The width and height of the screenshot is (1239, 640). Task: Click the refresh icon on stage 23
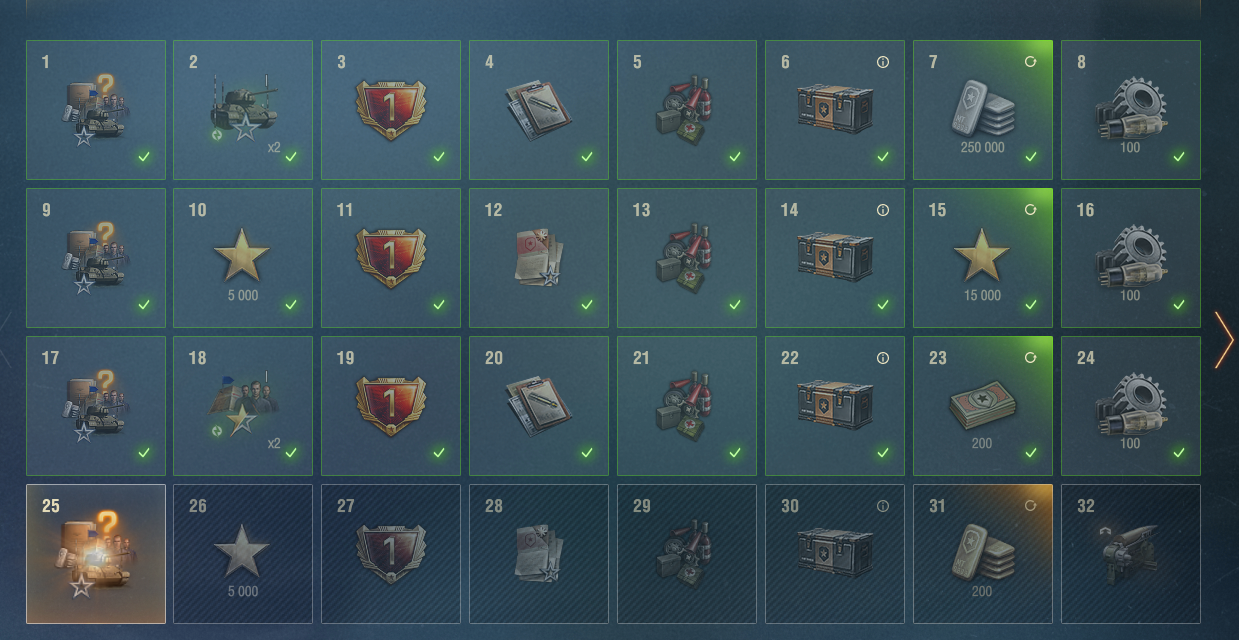(x=1030, y=358)
